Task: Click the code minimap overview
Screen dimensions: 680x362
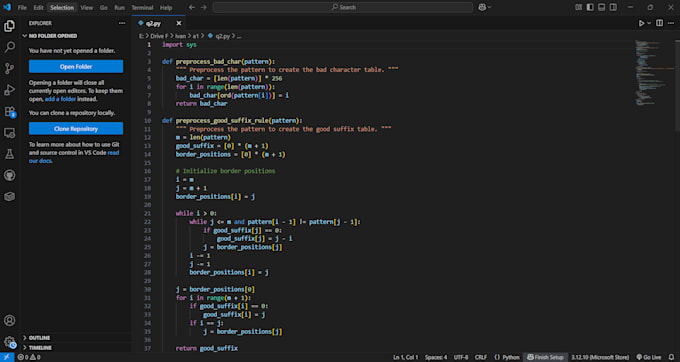Action: click(654, 73)
